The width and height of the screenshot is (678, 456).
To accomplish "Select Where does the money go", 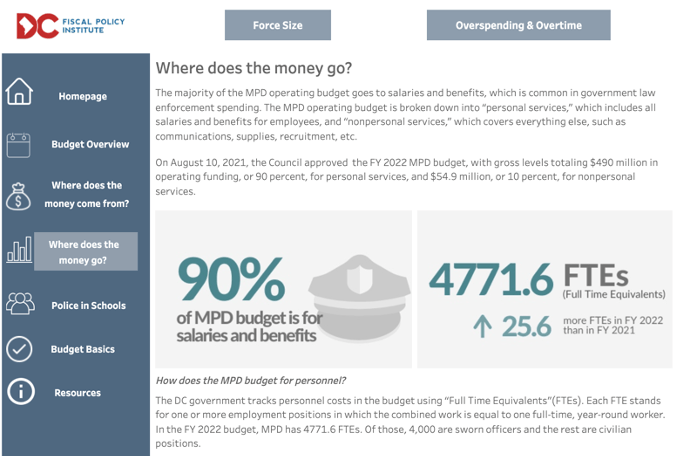I will point(85,252).
